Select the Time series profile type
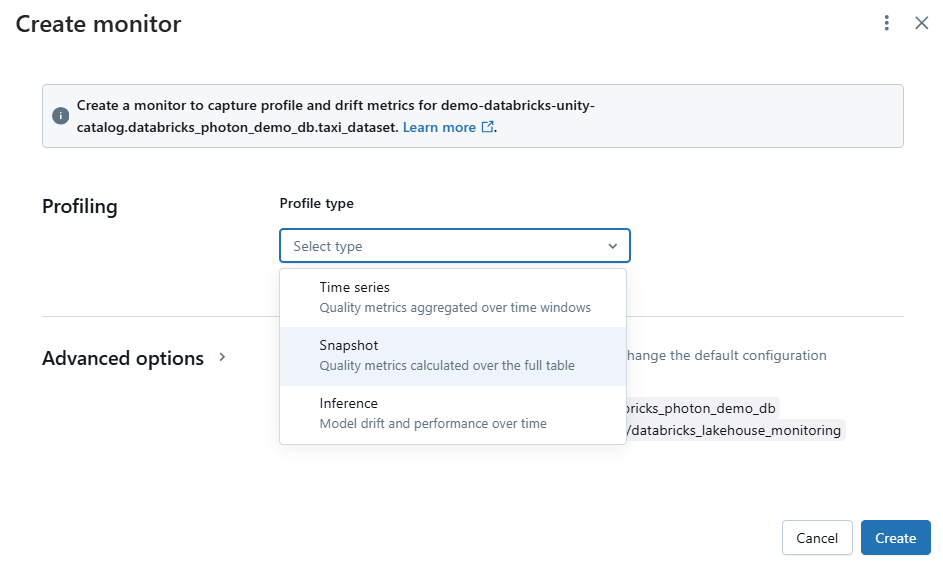This screenshot has width=943, height=572. tap(452, 297)
